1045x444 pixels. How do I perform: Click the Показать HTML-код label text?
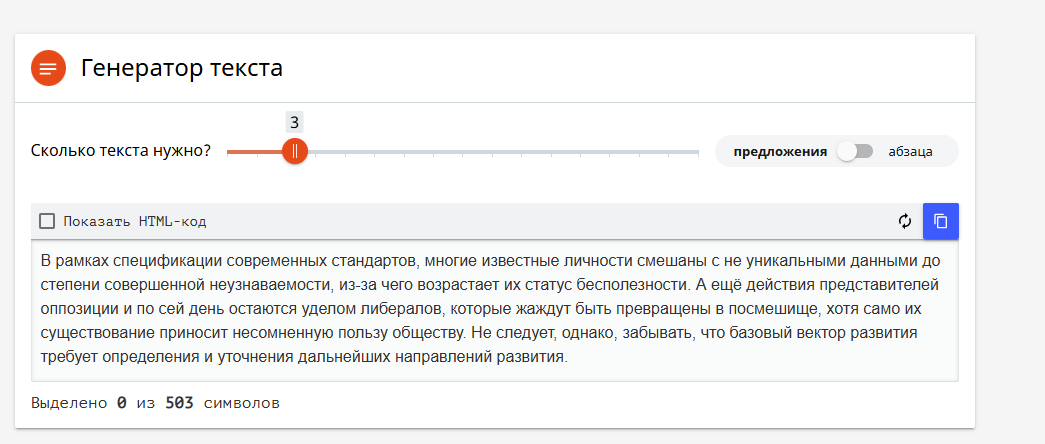tap(135, 221)
